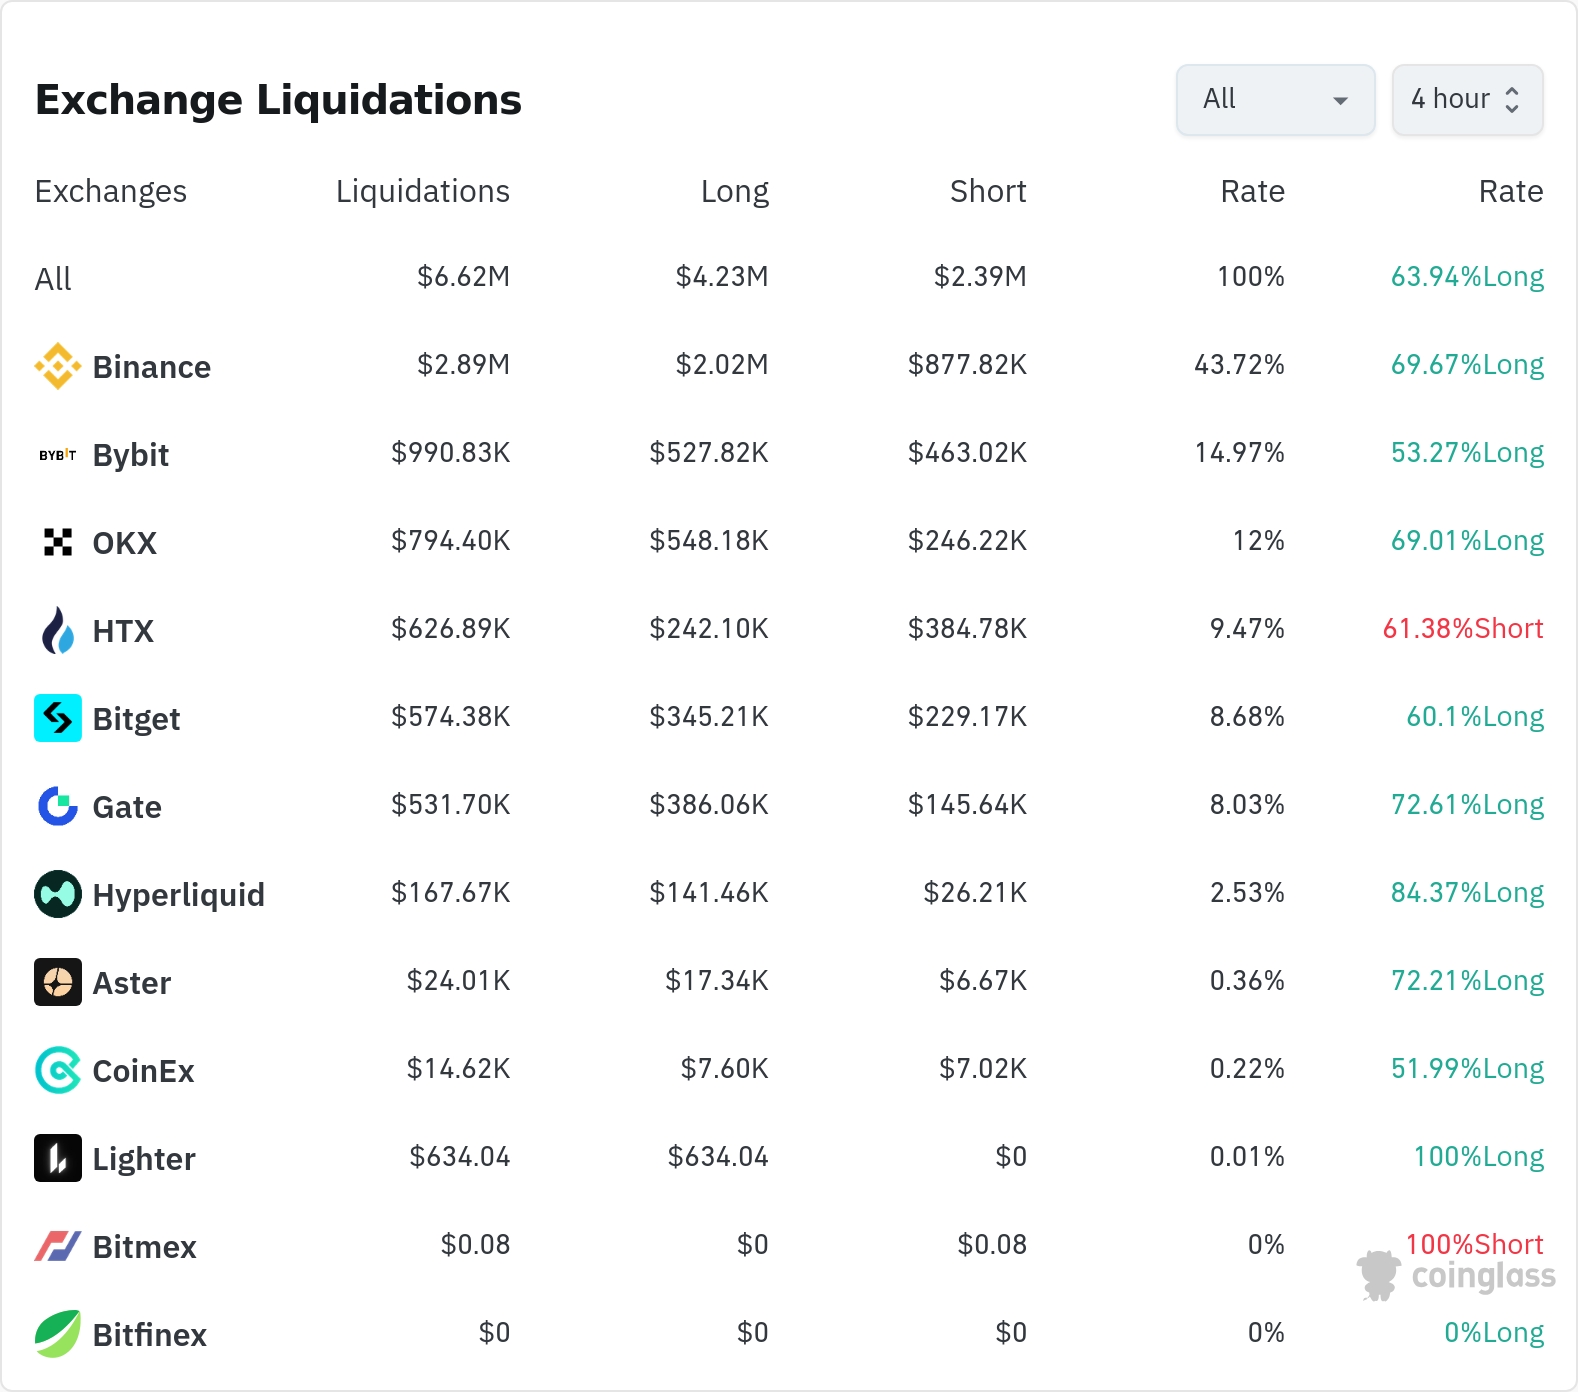Viewport: 1578px width, 1392px height.
Task: Click the coinglass watermark logo
Action: (x=1457, y=1276)
